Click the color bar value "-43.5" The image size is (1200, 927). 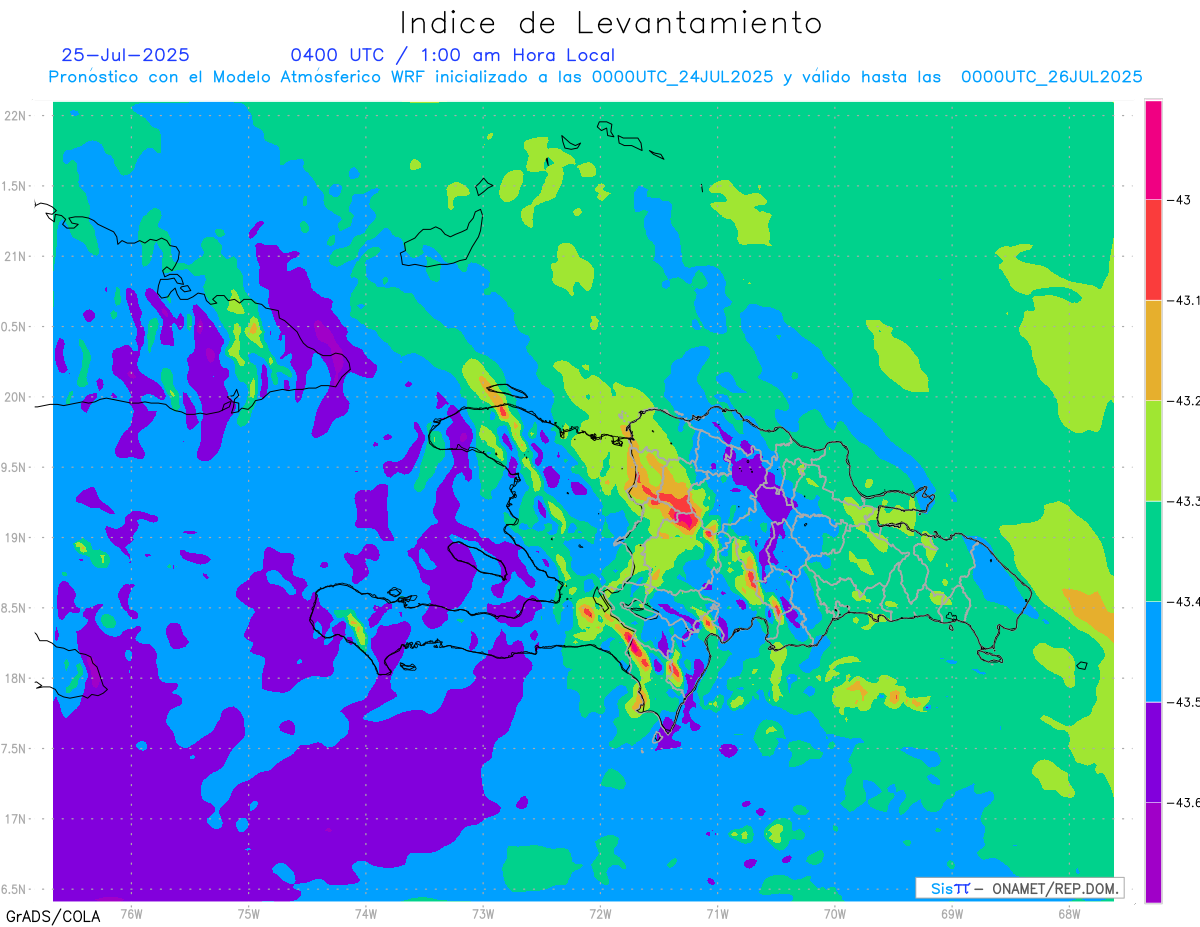[1185, 702]
